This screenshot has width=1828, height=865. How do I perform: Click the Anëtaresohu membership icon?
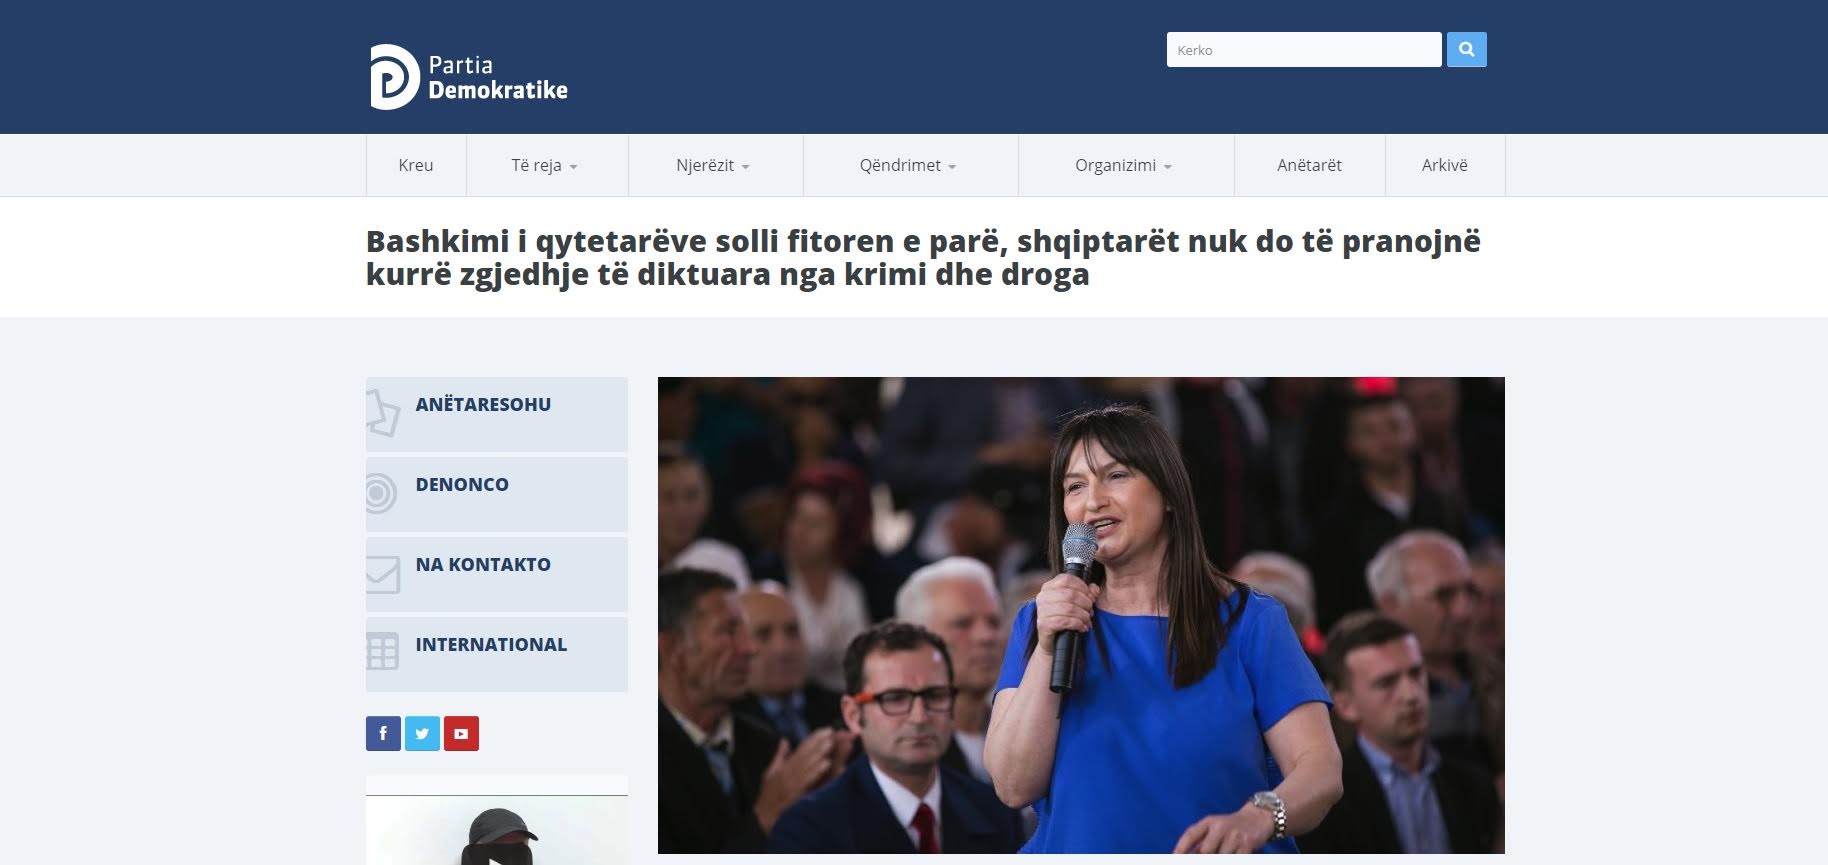coord(382,414)
